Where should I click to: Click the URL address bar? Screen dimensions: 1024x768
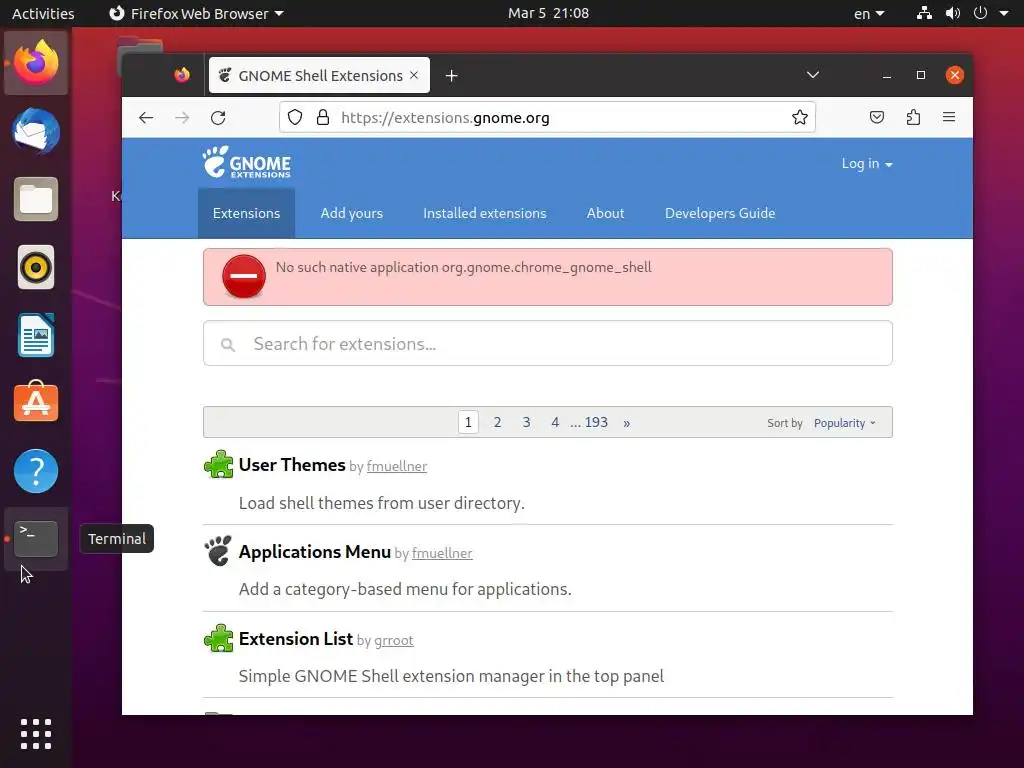point(547,118)
